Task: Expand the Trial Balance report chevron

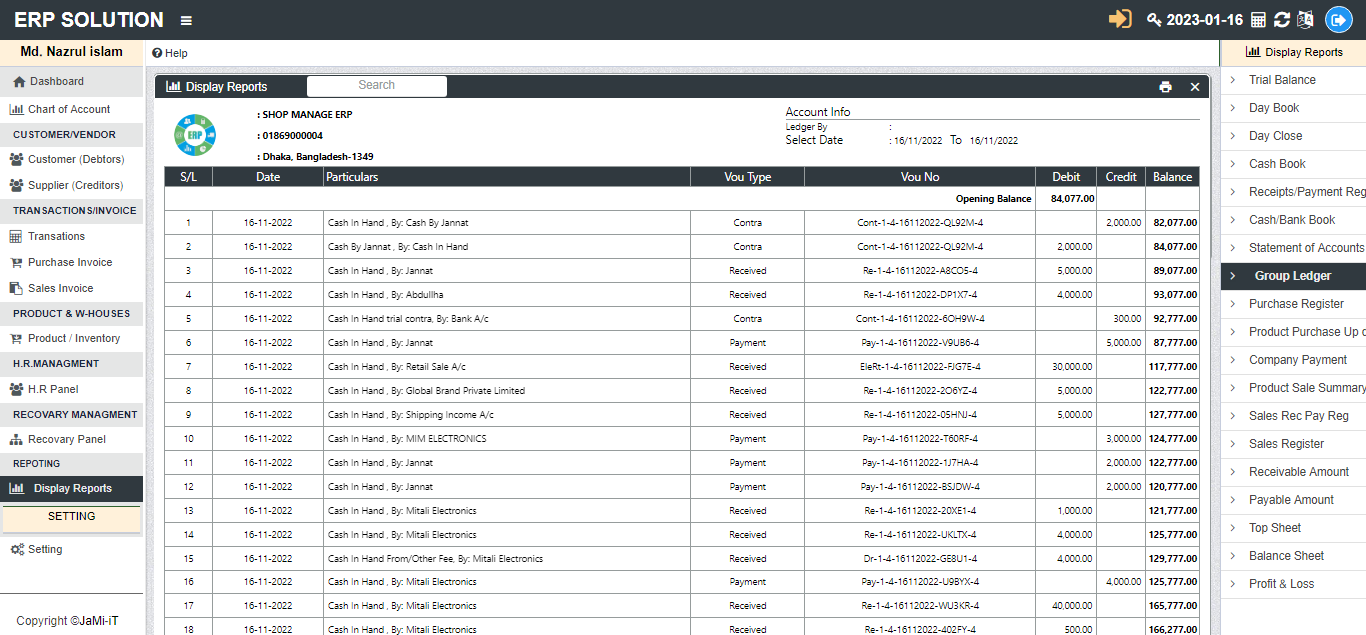Action: (1232, 80)
